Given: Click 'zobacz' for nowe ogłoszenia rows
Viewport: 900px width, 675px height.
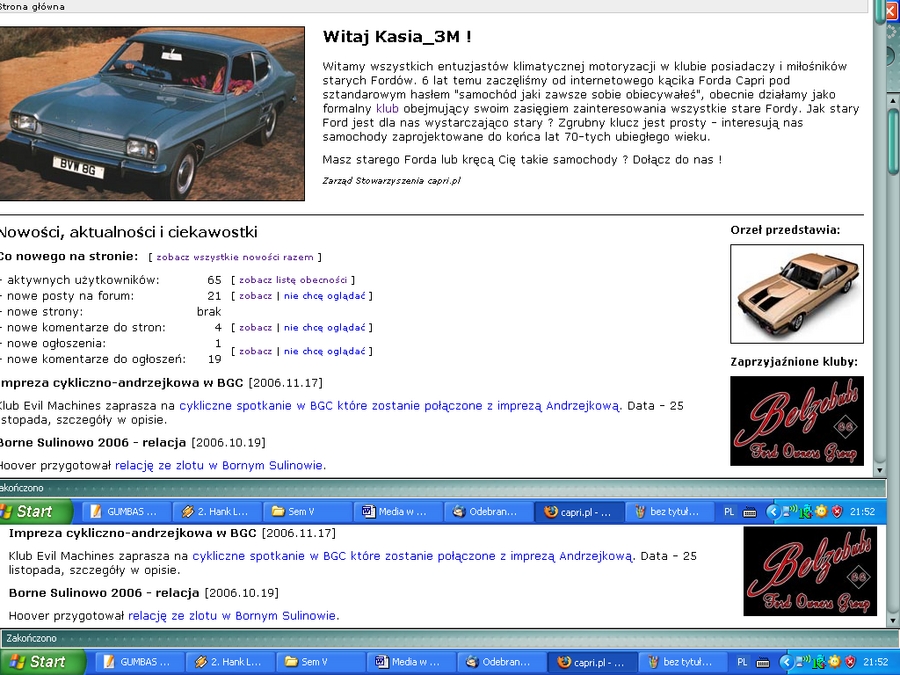Looking at the screenshot, I should pyautogui.click(x=255, y=351).
